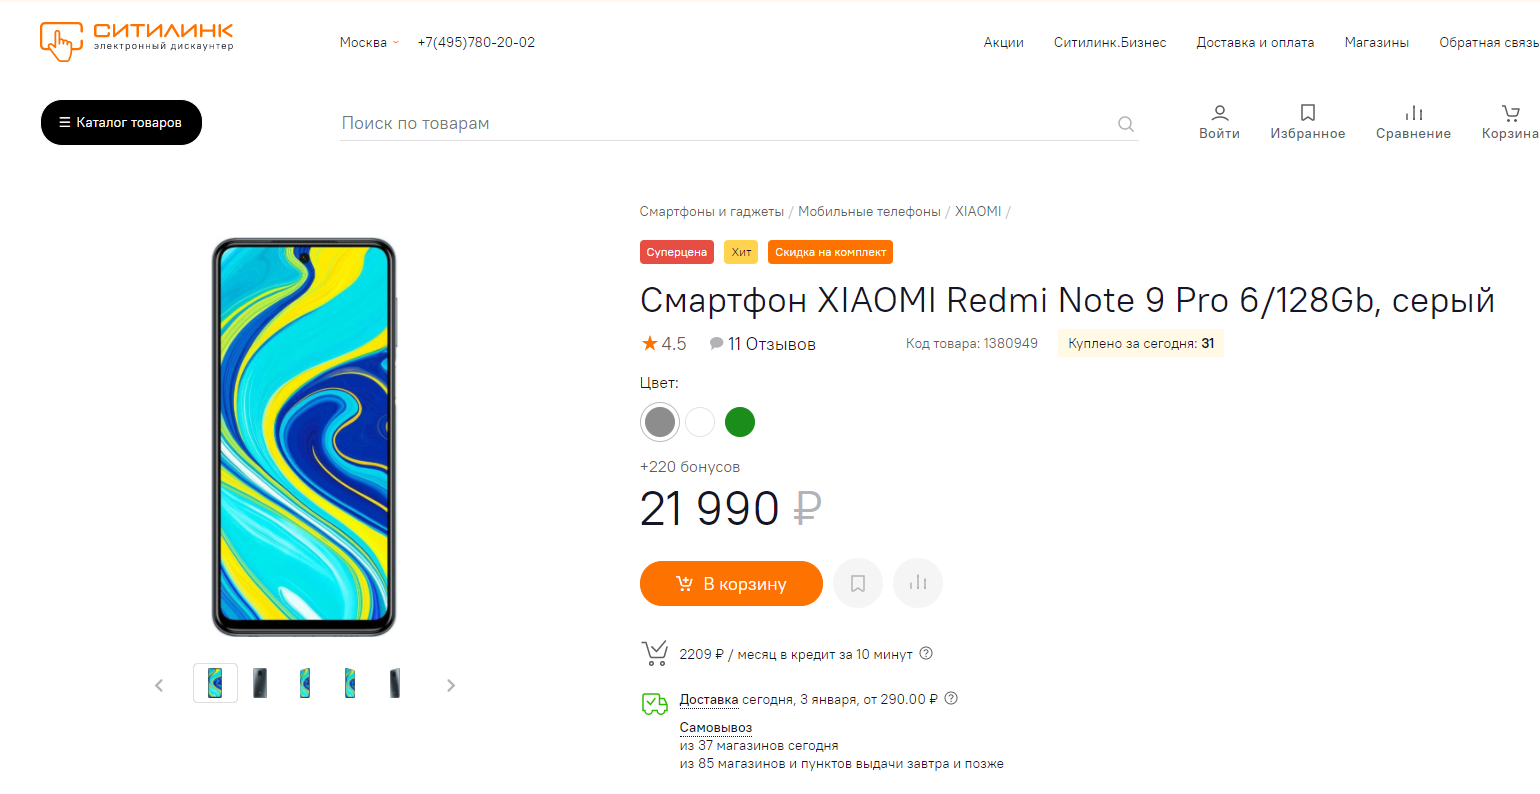Add product to favorites via bookmark button
The width and height of the screenshot is (1540, 794).
pyautogui.click(x=858, y=583)
